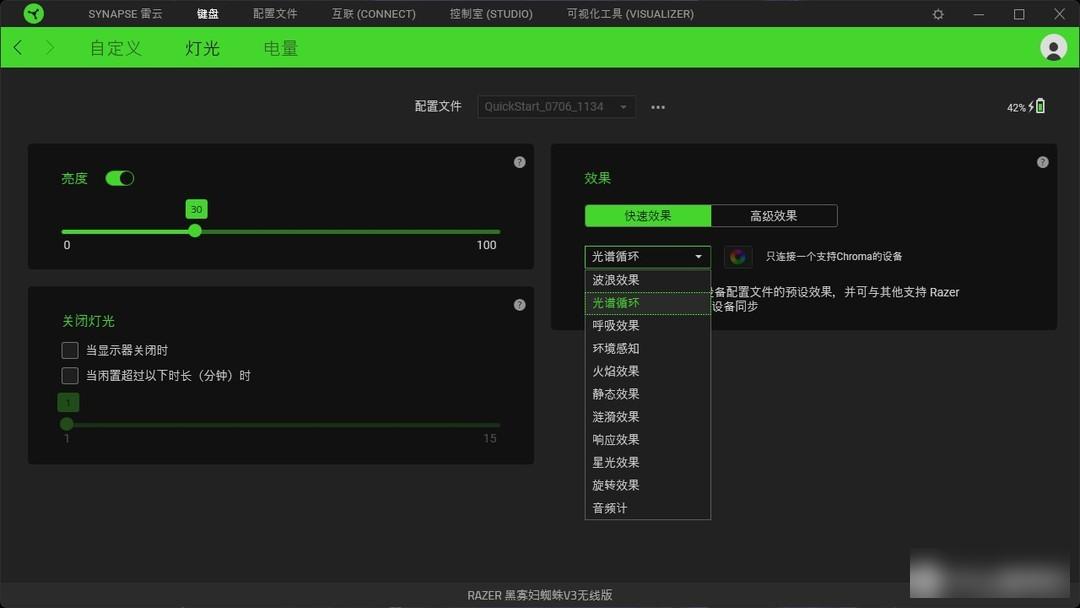Image resolution: width=1080 pixels, height=608 pixels.
Task: Open the 控制室 (STUDIO) tab
Action: 491,14
